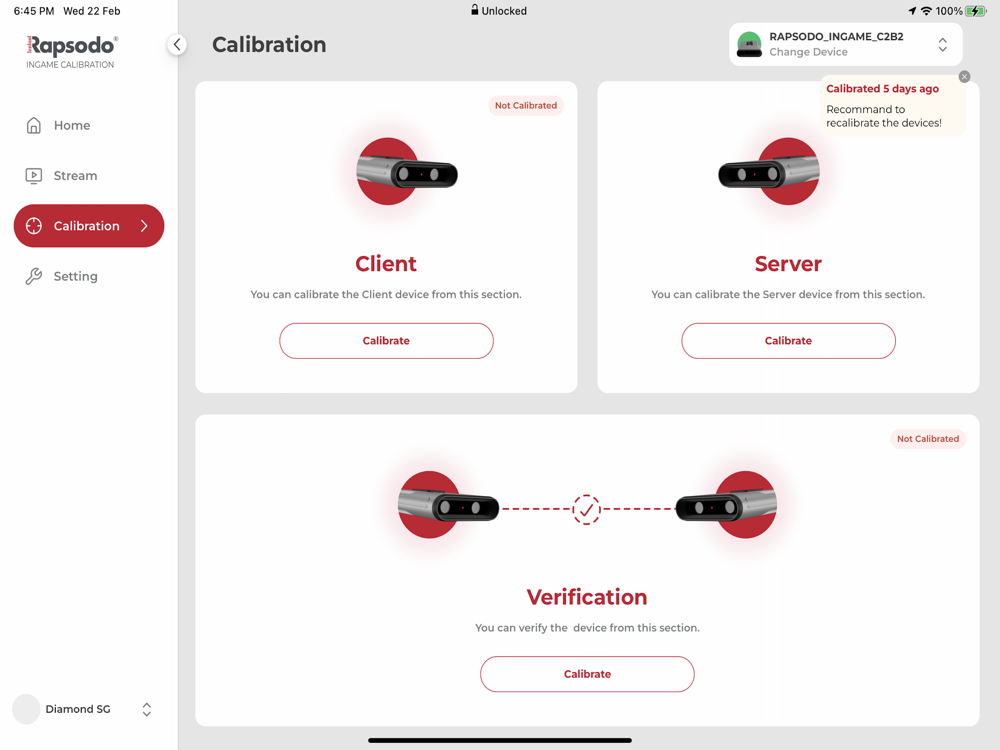This screenshot has height=750, width=1000.
Task: Click the Server camera device image
Action: pyautogui.click(x=769, y=172)
